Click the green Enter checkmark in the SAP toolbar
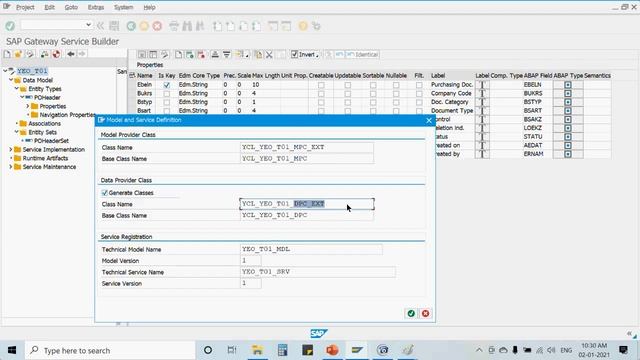Screen dimensions: 640x360 10,26
